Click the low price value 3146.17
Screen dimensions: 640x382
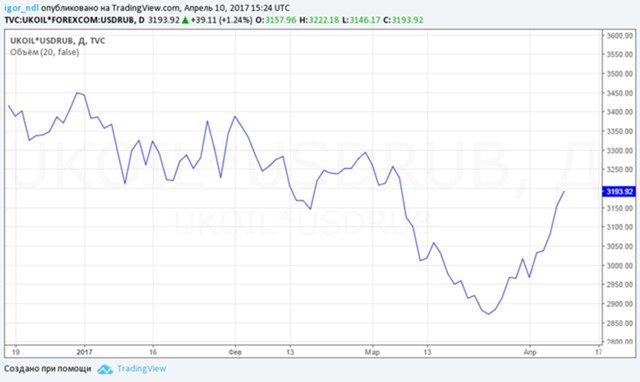coord(365,20)
